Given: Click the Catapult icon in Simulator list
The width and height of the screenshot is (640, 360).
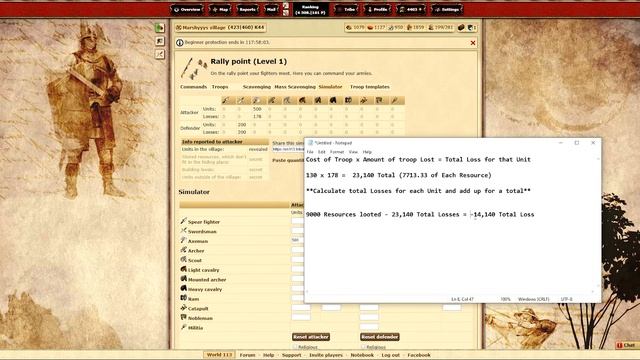Looking at the screenshot, I should (183, 308).
